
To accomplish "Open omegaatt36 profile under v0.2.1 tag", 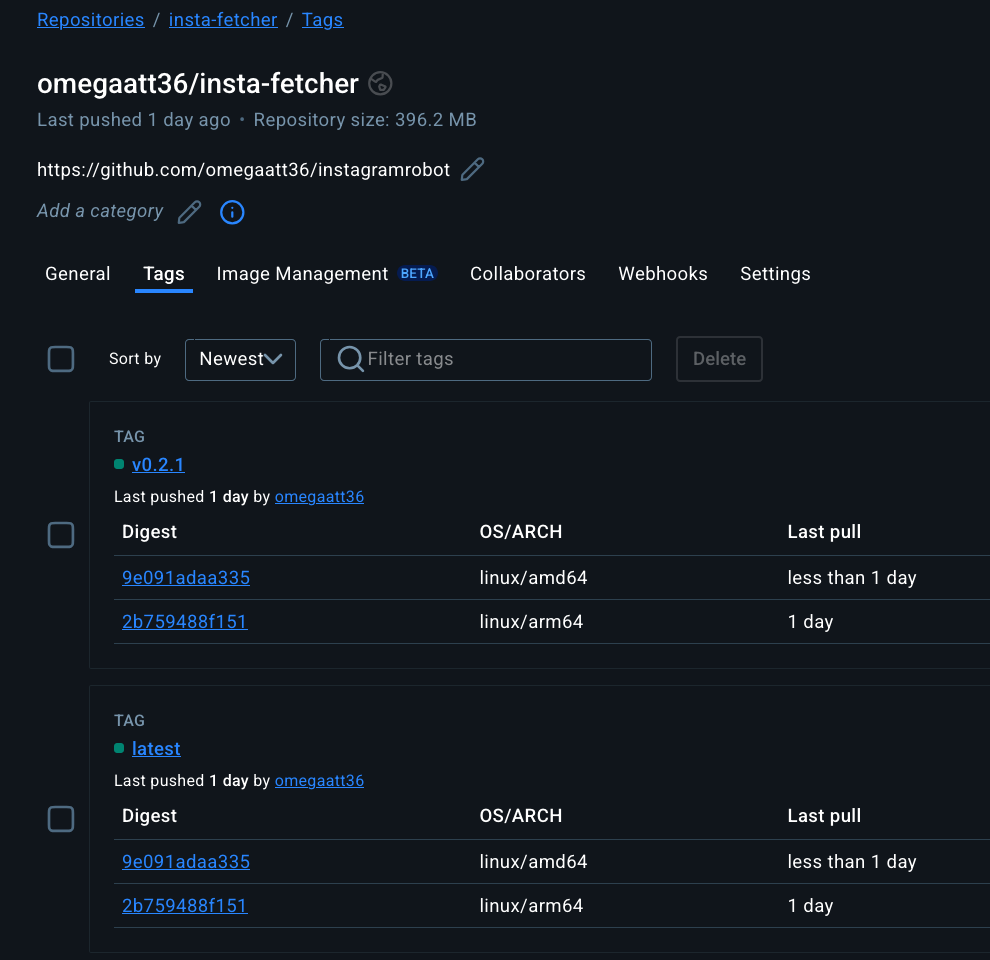I will [x=319, y=496].
